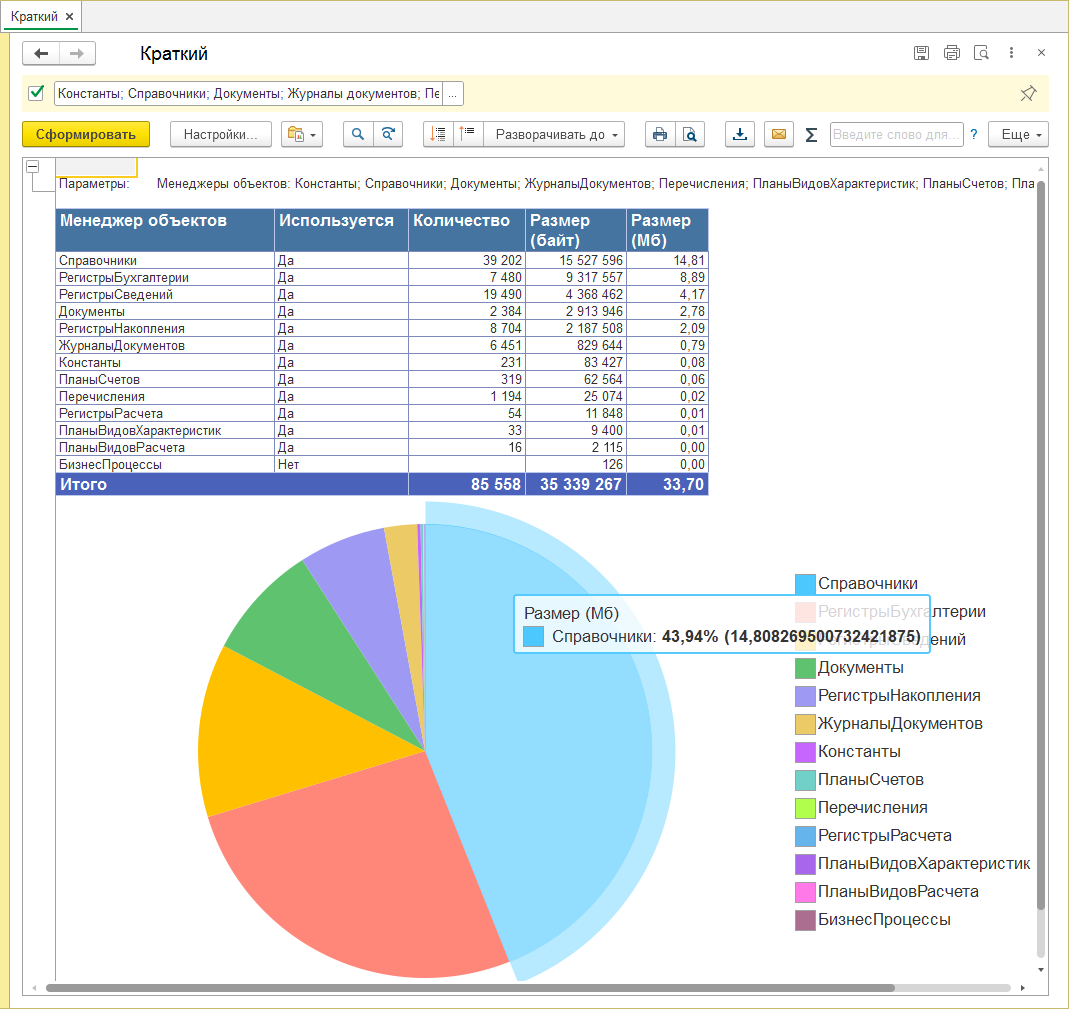
Task: Click the ЖурналыДокументов legend label
Action: 900,724
